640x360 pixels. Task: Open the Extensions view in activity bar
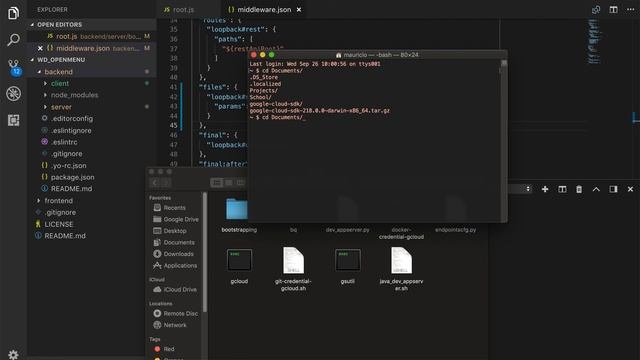[x=13, y=120]
